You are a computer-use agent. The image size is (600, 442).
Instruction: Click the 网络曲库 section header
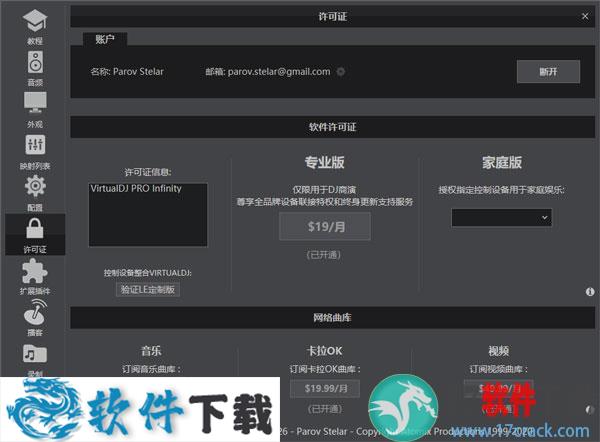(x=333, y=317)
